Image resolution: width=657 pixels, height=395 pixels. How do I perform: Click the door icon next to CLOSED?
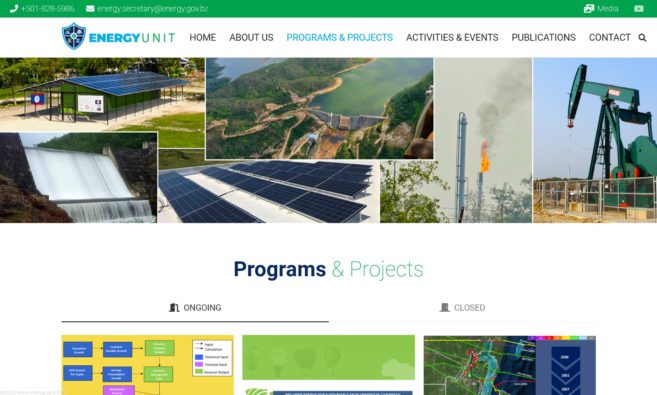pyautogui.click(x=445, y=307)
